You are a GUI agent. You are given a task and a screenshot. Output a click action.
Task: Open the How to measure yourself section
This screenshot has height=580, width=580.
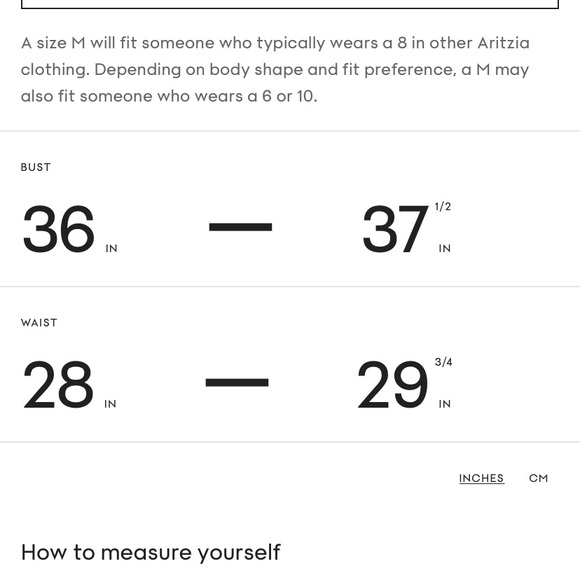[x=151, y=553]
